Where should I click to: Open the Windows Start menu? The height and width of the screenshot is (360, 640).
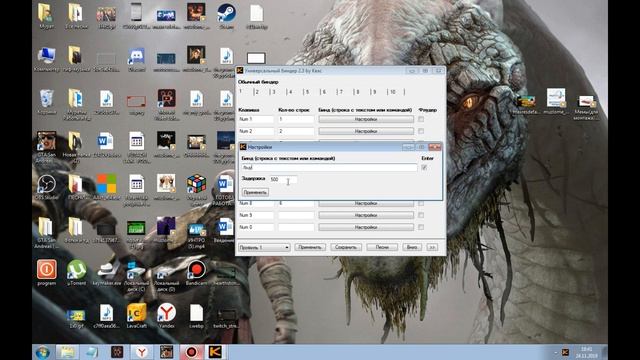(43, 352)
